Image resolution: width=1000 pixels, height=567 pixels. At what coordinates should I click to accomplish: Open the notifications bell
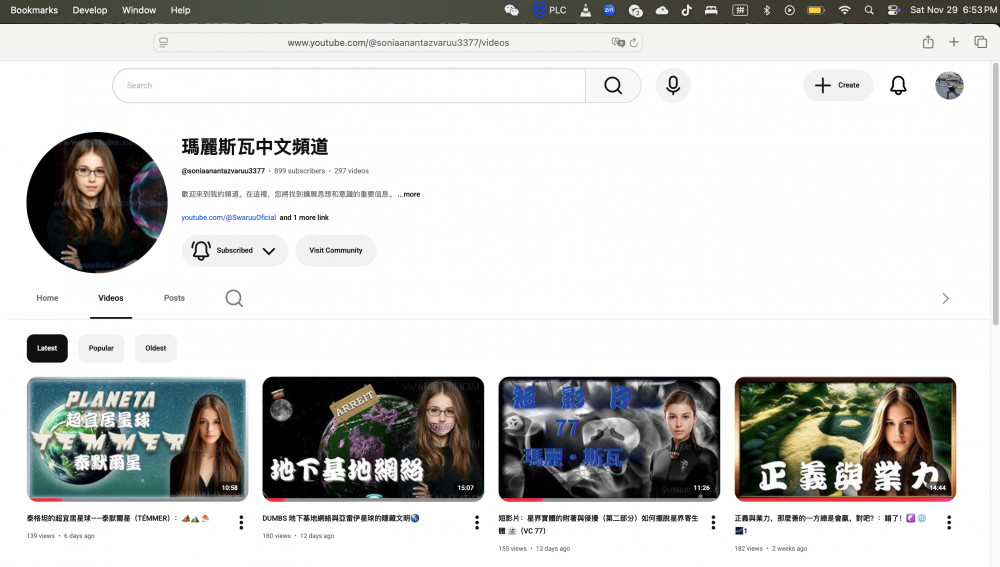click(898, 86)
